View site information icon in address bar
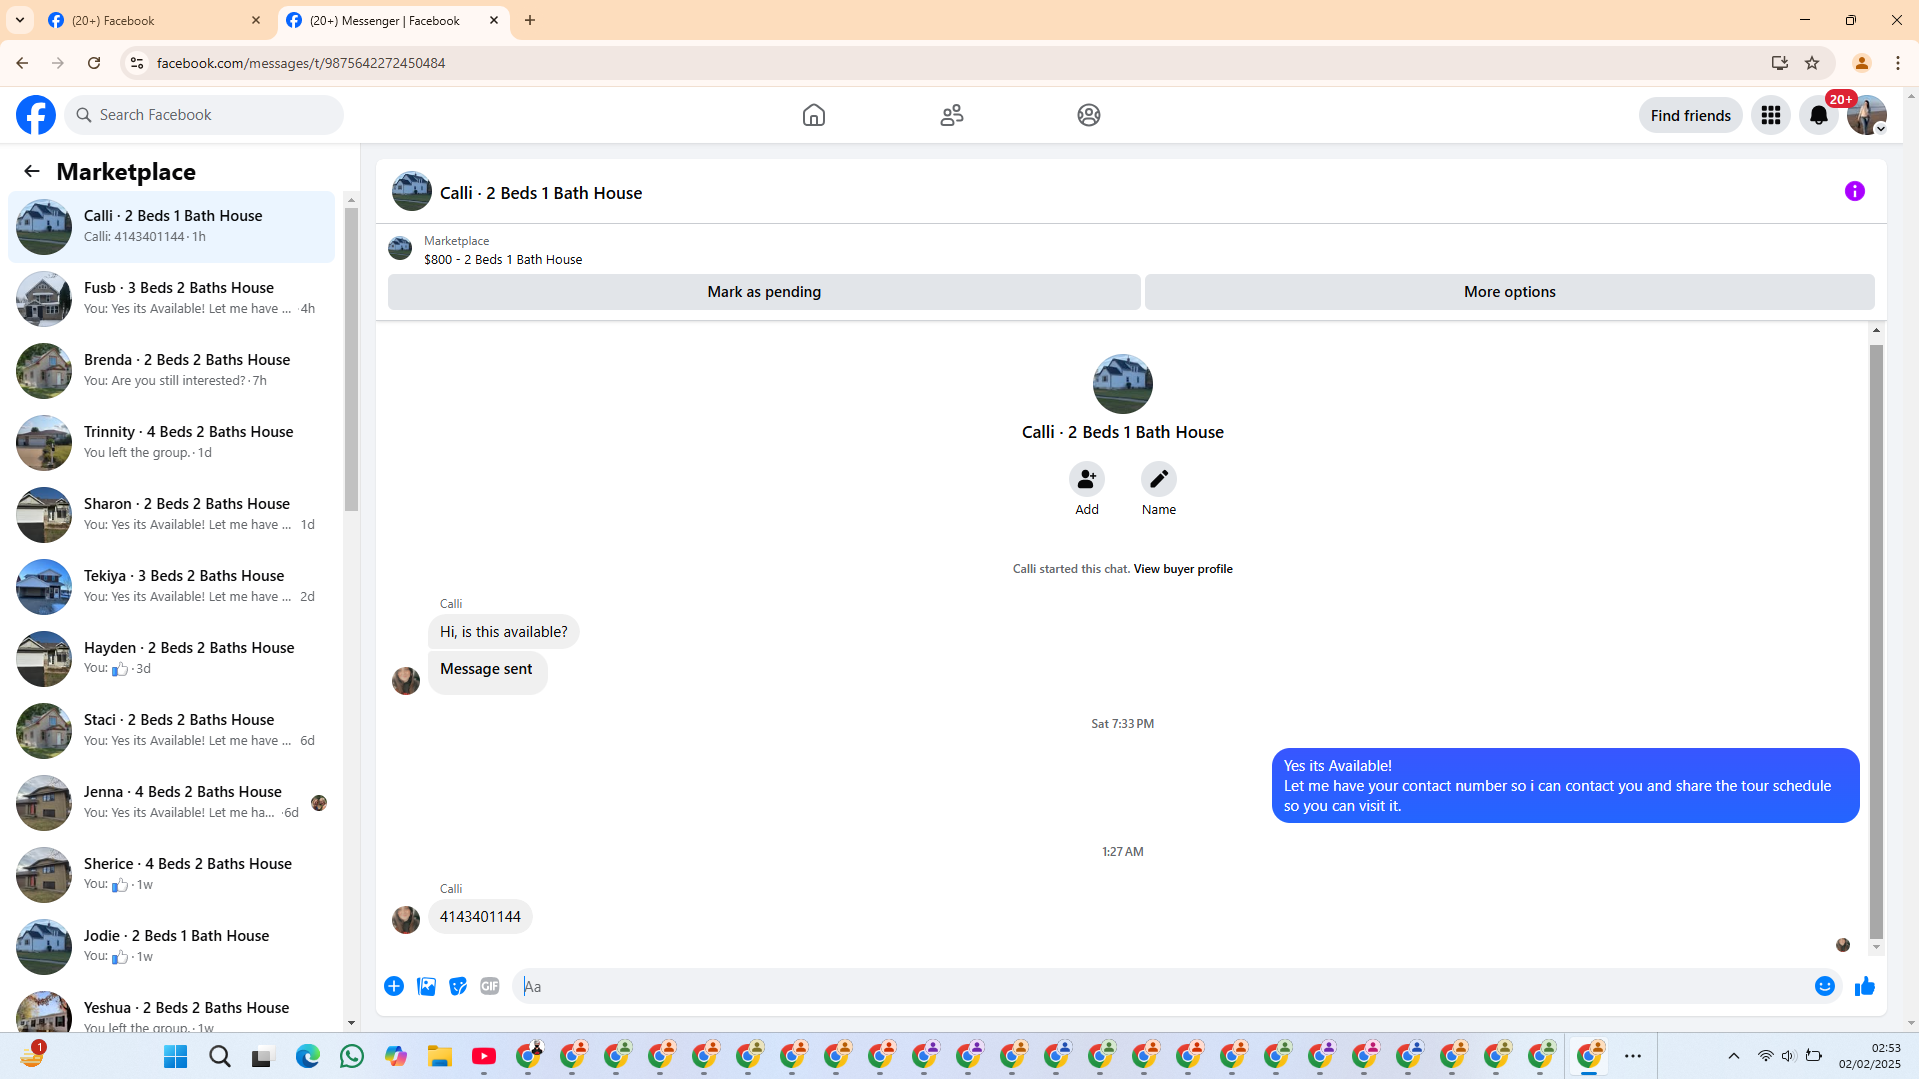The image size is (1919, 1079). coord(137,63)
